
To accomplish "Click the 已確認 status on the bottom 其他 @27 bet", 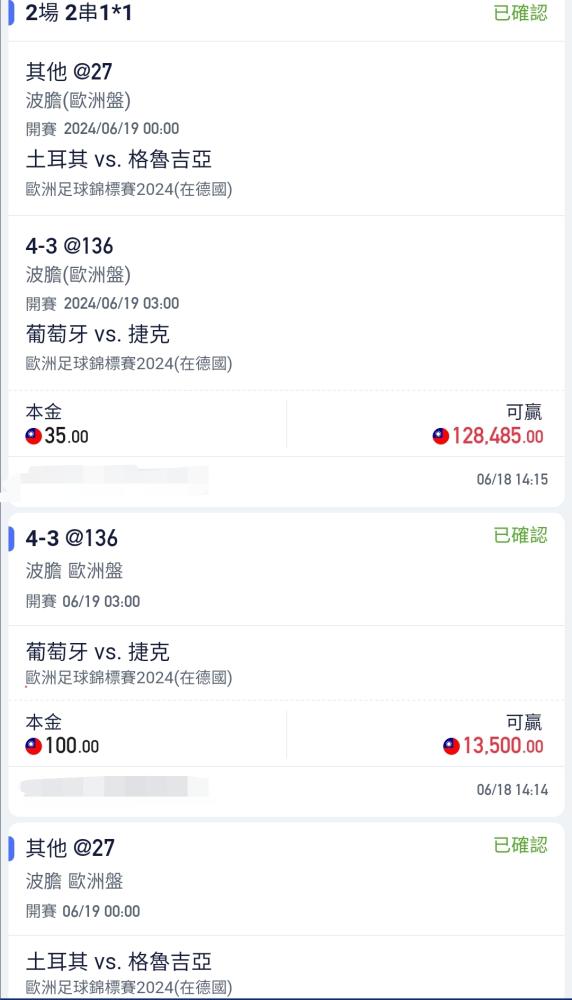I will [x=520, y=845].
